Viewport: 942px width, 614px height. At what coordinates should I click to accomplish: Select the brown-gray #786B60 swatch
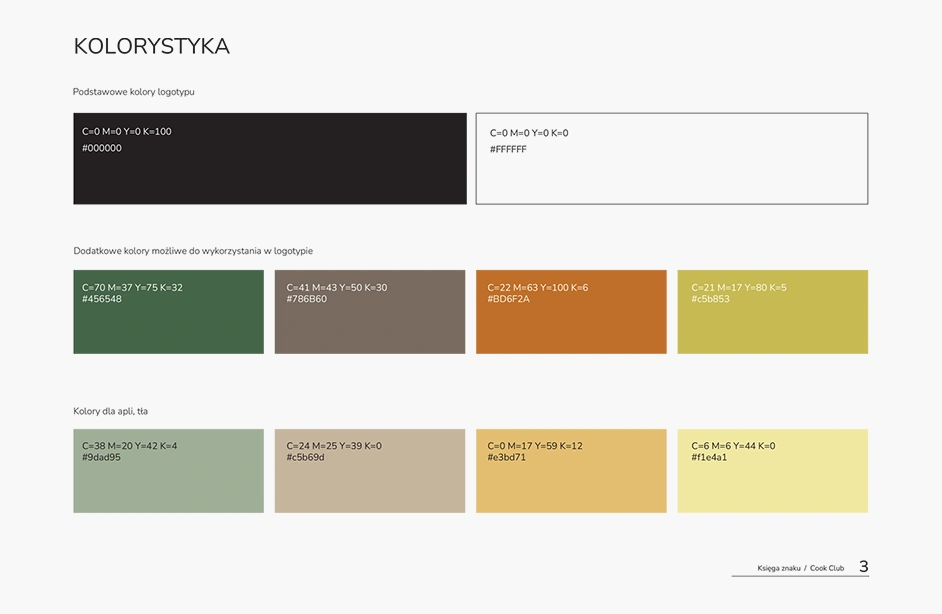tap(369, 322)
